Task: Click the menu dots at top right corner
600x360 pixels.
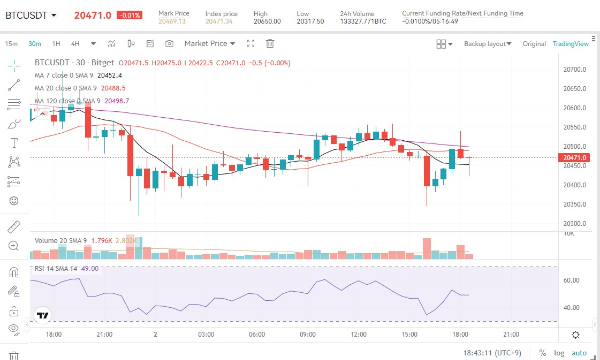Action: pos(593,39)
